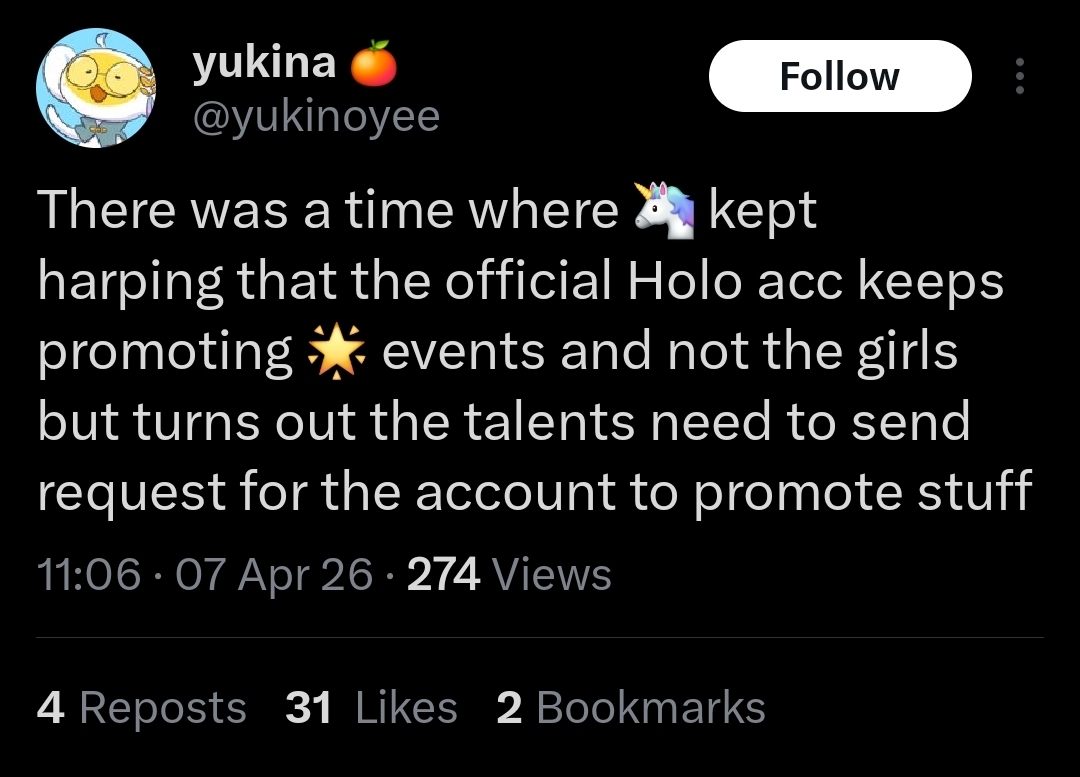Click the 07 Apr 26 date

pyautogui.click(x=274, y=574)
